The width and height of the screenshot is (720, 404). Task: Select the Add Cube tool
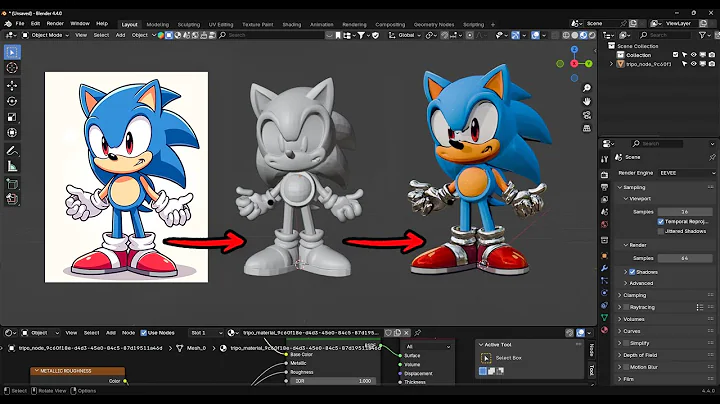[x=12, y=184]
